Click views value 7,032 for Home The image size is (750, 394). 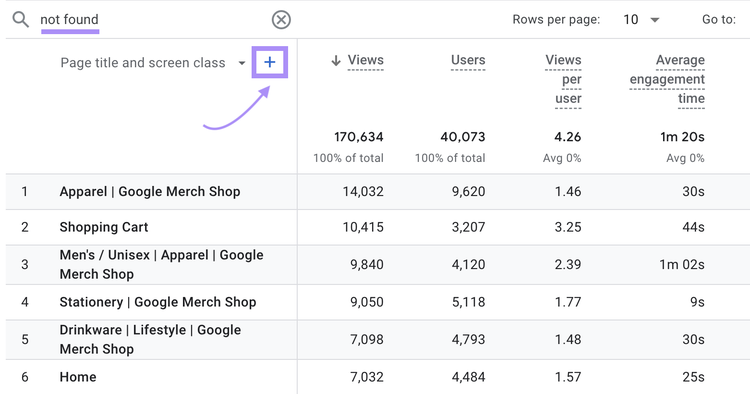[367, 377]
